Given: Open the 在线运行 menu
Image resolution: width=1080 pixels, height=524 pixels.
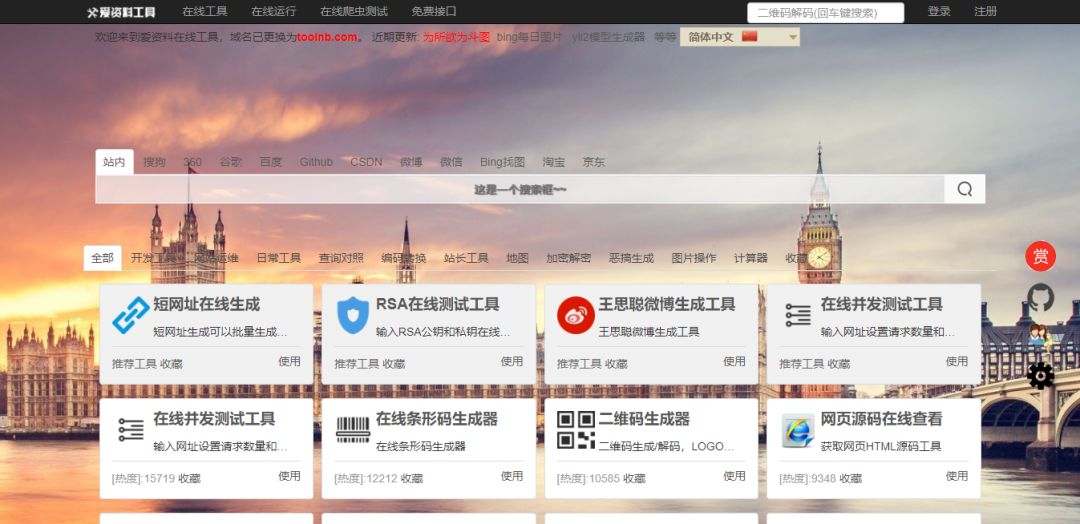Looking at the screenshot, I should coord(273,12).
